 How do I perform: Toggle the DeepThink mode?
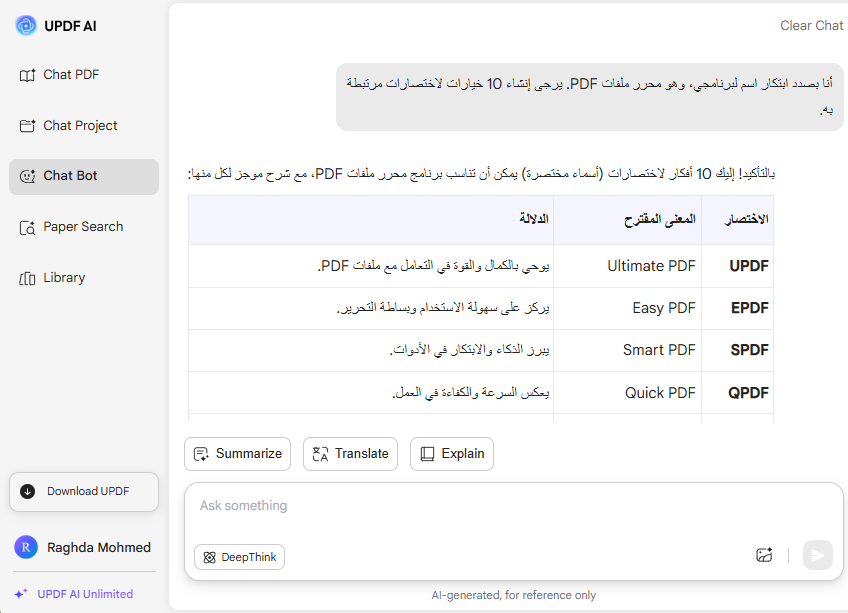240,557
